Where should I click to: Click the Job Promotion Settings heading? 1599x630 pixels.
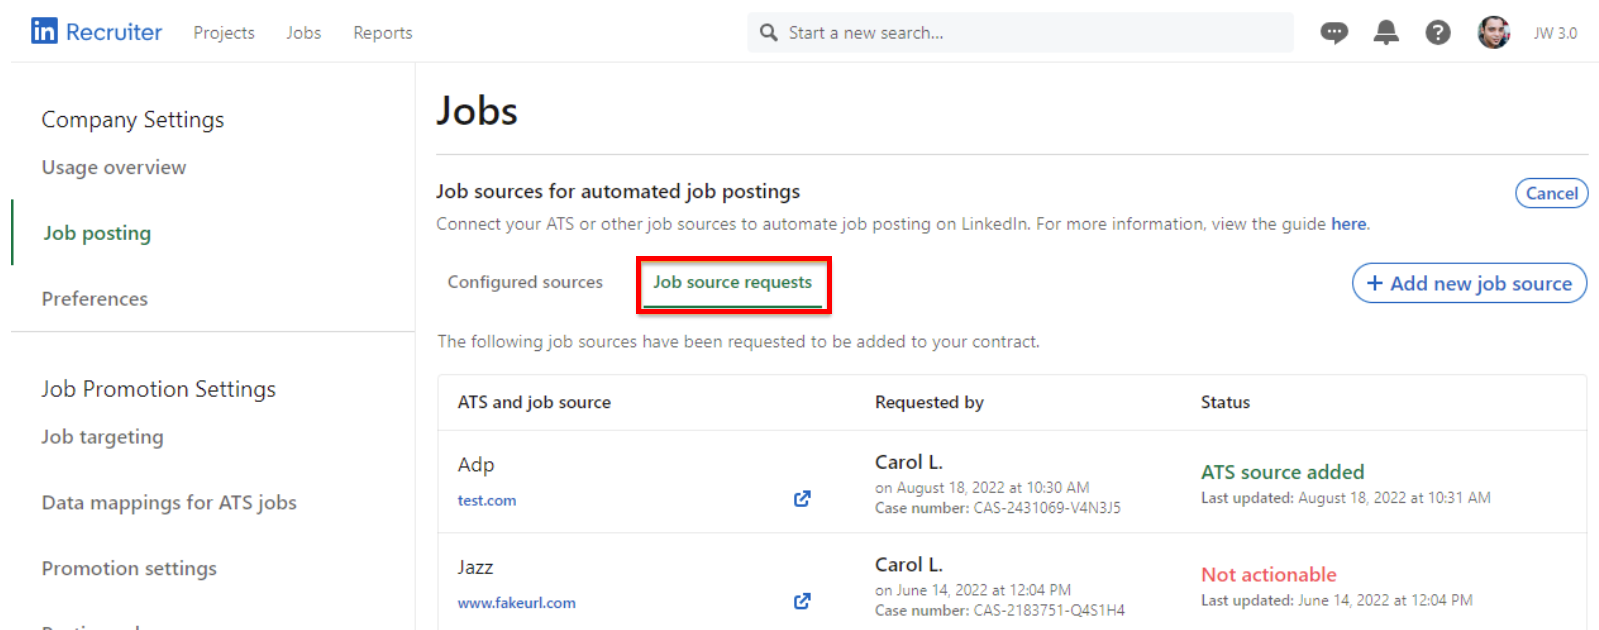click(x=158, y=389)
